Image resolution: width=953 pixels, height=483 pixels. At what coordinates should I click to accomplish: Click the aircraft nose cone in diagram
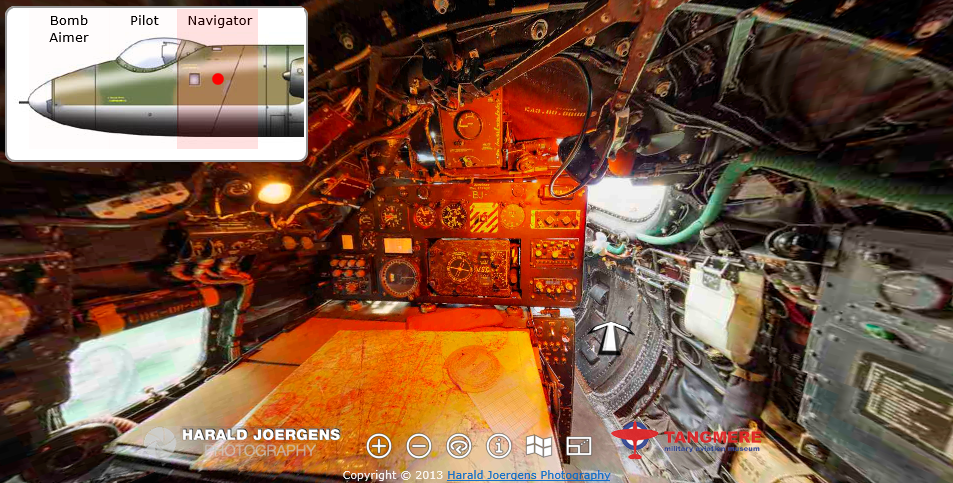click(x=40, y=100)
